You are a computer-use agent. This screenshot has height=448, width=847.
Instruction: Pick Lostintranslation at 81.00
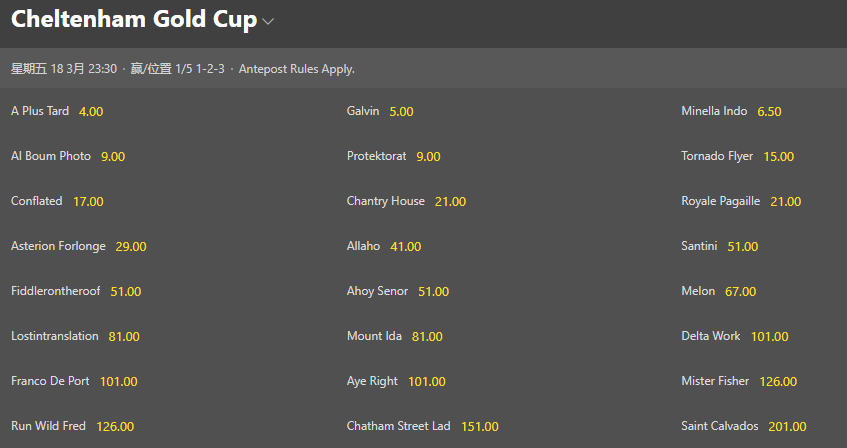[x=124, y=336]
